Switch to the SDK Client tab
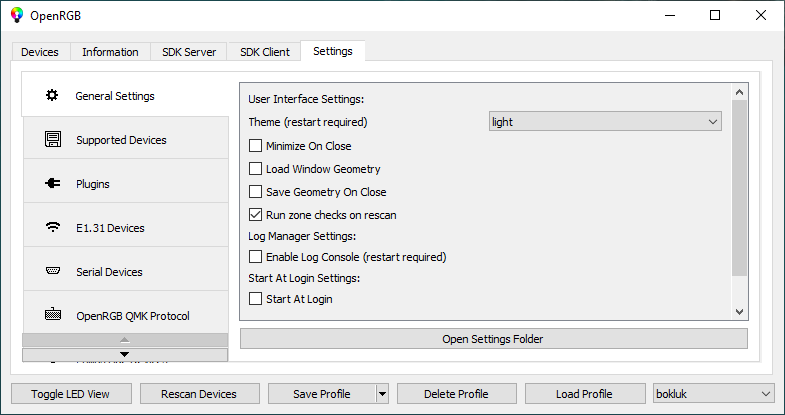This screenshot has height=415, width=785. tap(264, 52)
